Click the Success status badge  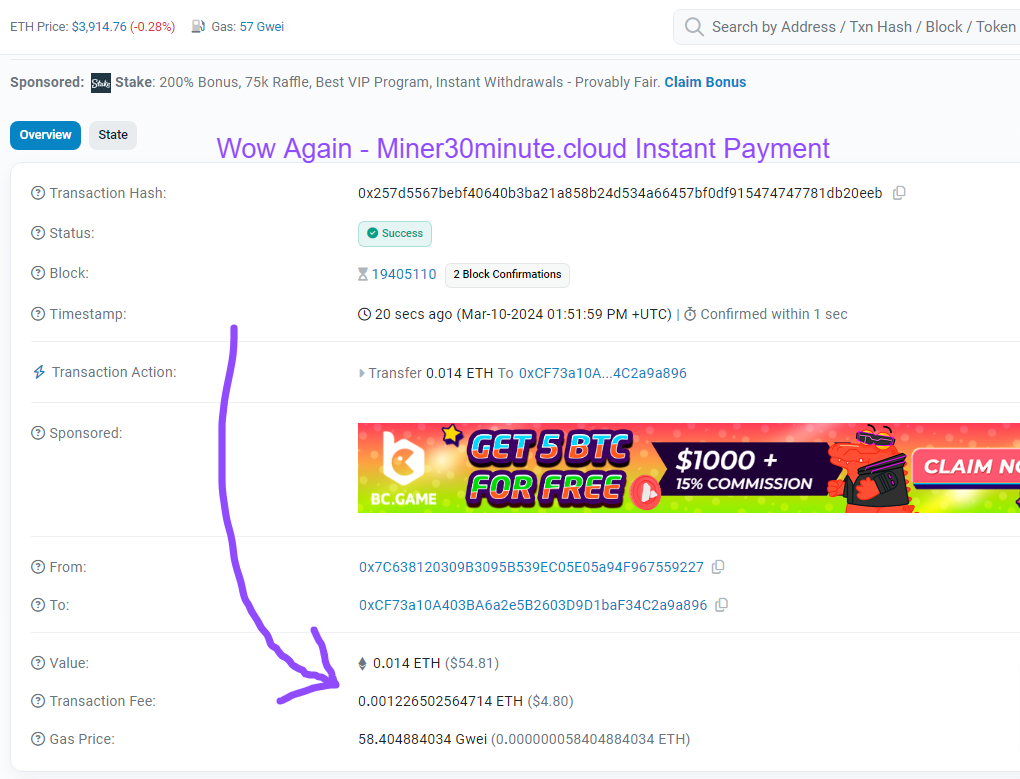tap(395, 233)
